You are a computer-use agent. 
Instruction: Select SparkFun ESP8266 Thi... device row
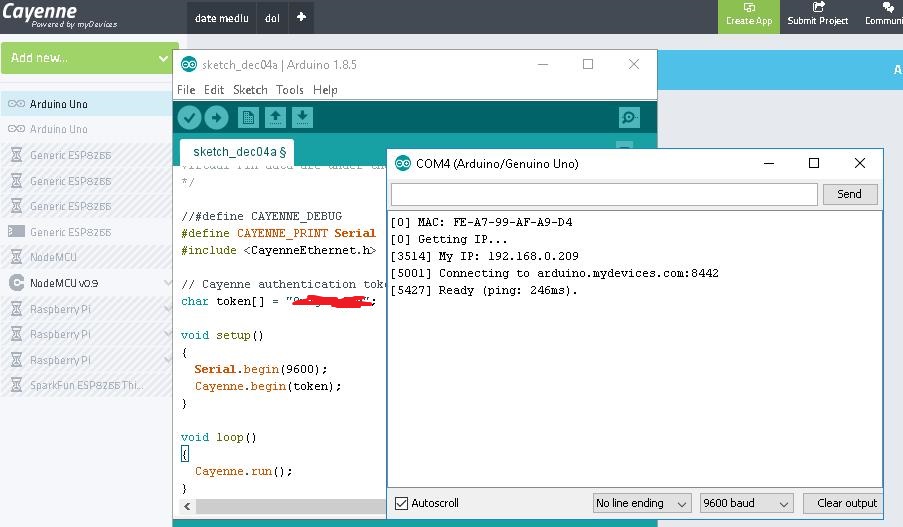click(x=86, y=385)
